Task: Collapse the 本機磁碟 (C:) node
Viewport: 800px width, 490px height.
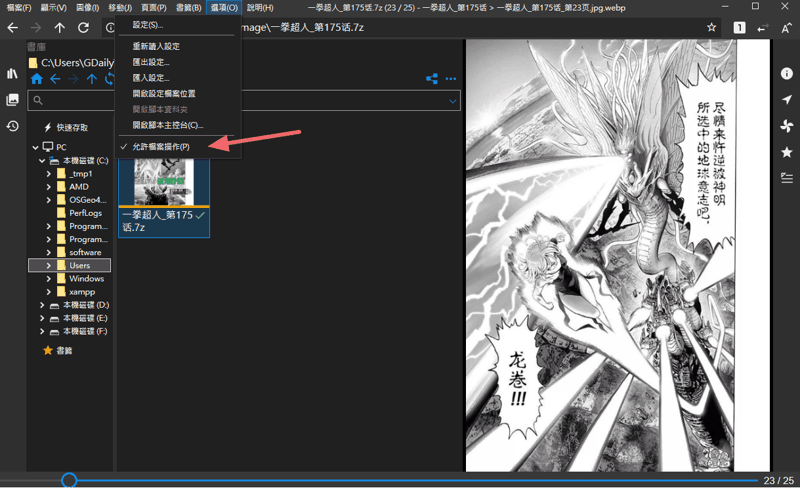Action: point(42,161)
